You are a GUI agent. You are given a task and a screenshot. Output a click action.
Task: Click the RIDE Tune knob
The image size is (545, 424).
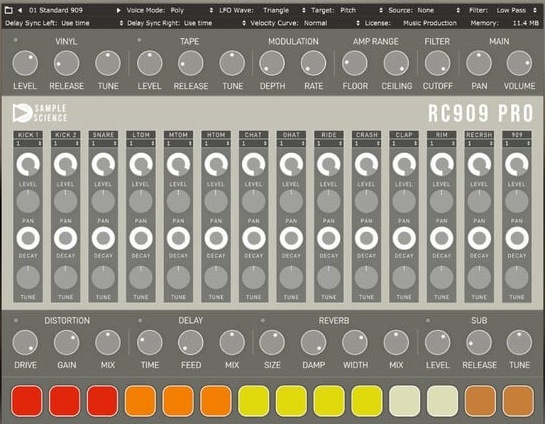[329, 277]
